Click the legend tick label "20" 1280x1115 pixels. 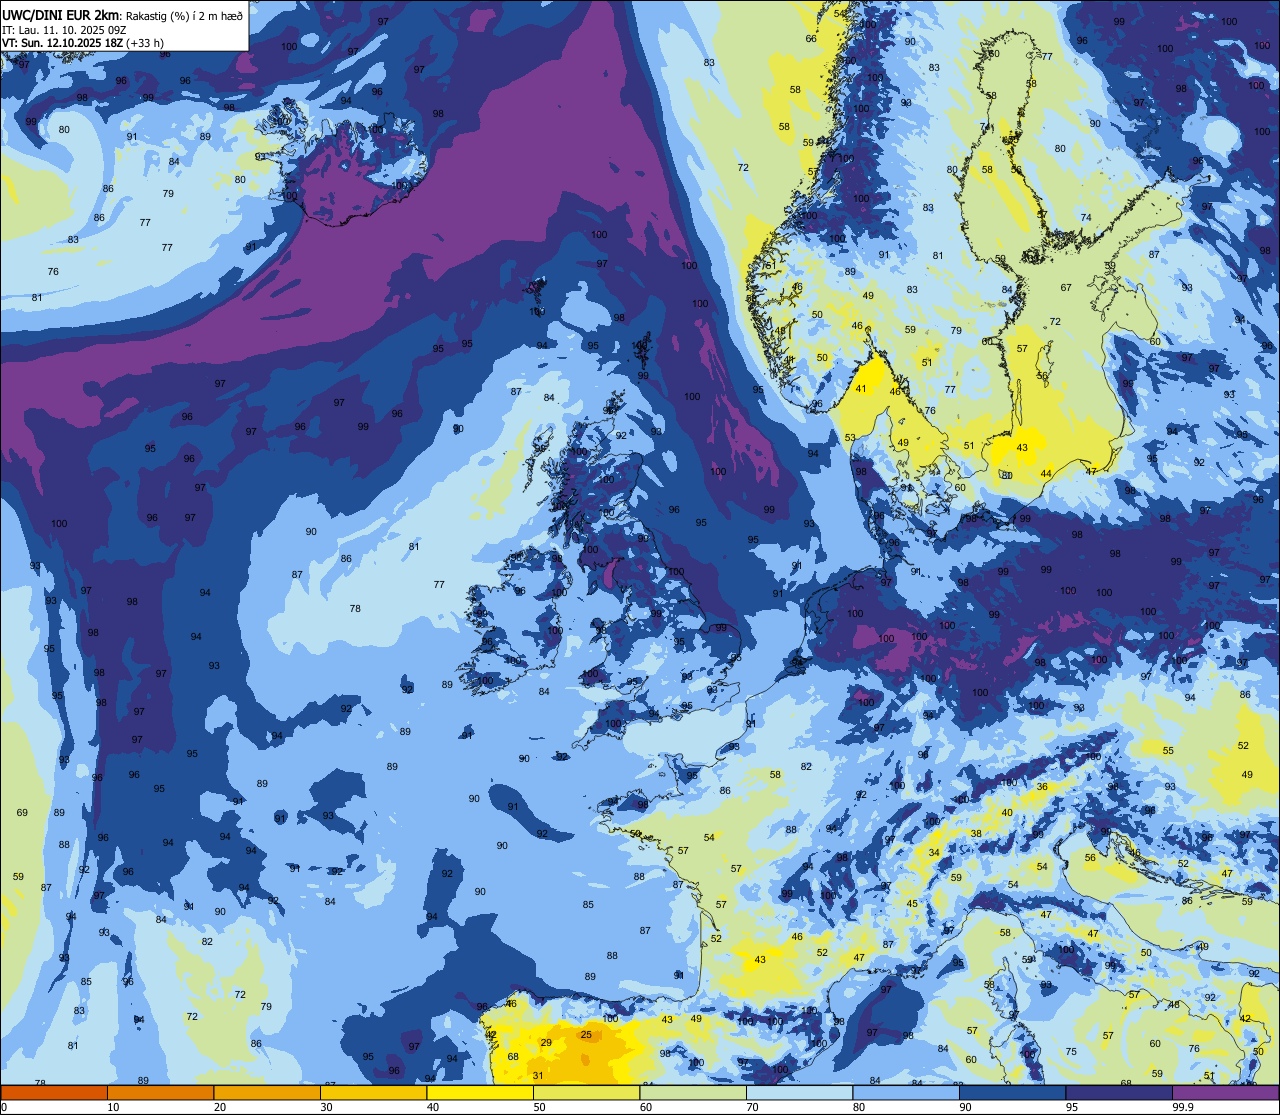(219, 1106)
